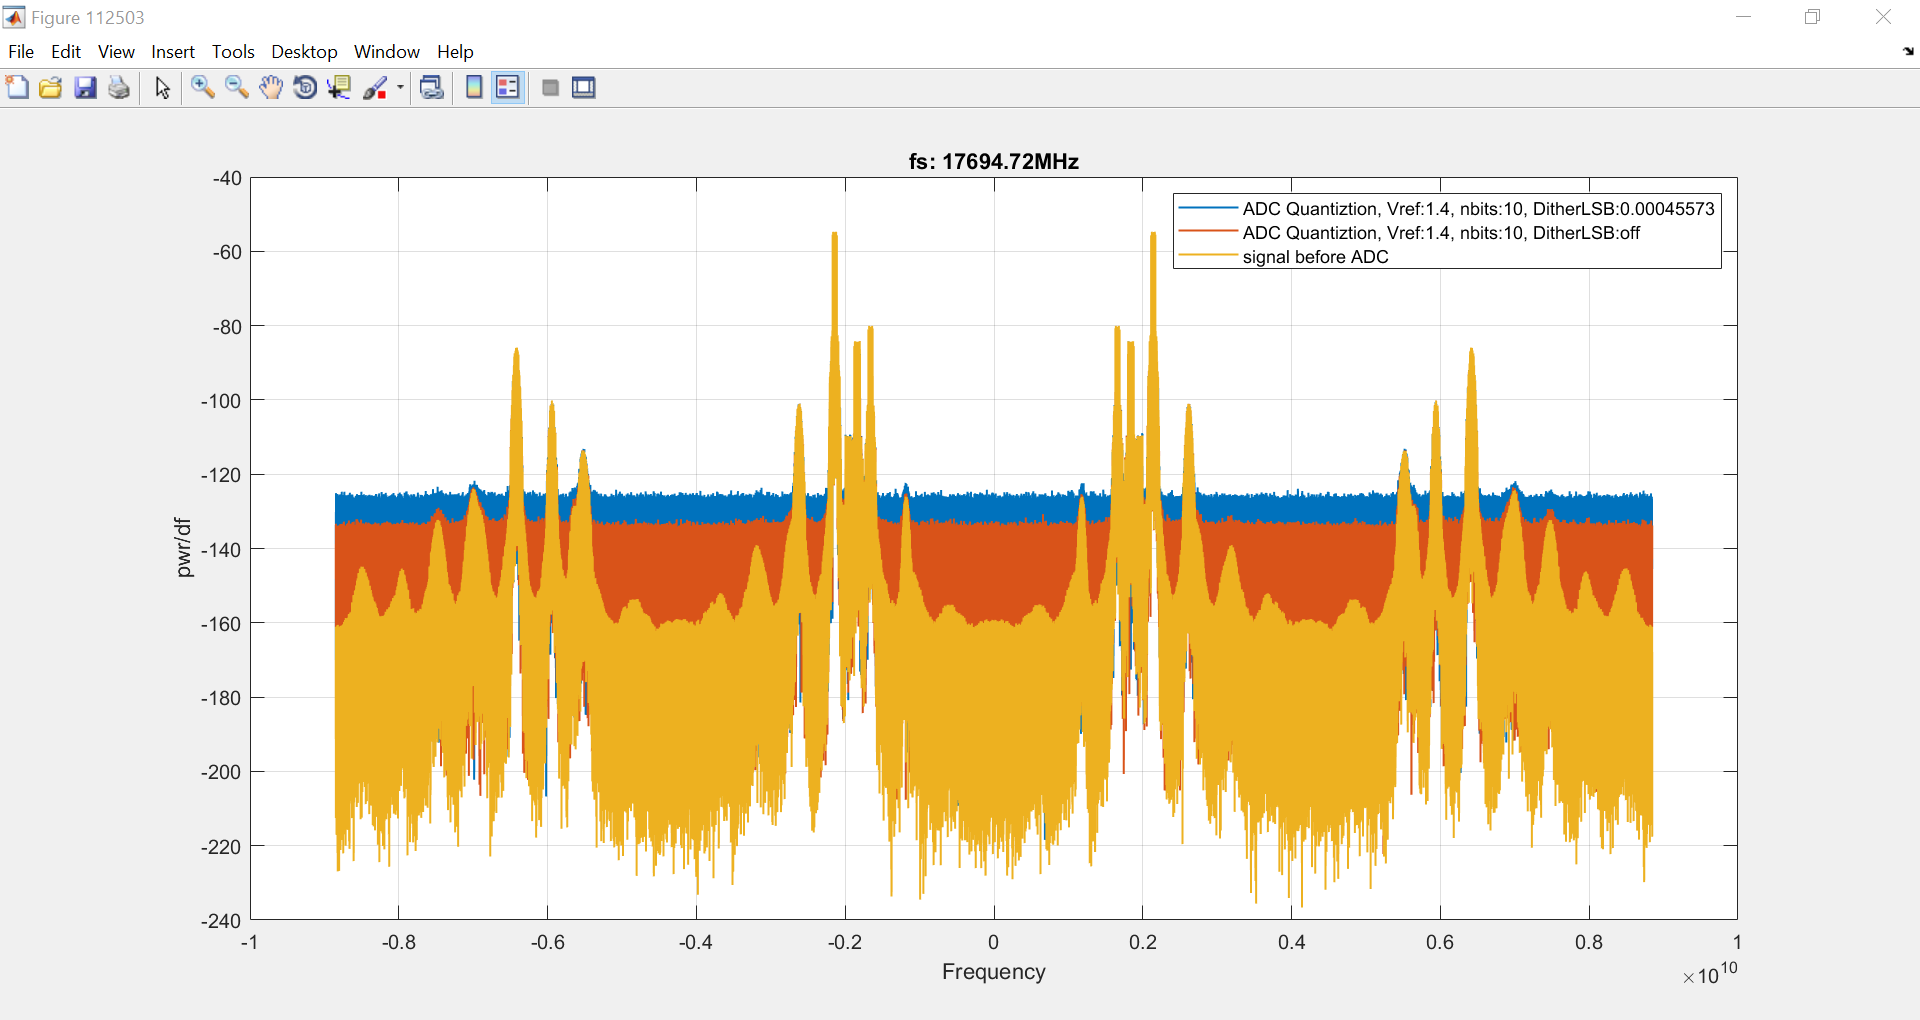Viewport: 1920px width, 1020px height.
Task: Open the View menu
Action: (x=116, y=52)
